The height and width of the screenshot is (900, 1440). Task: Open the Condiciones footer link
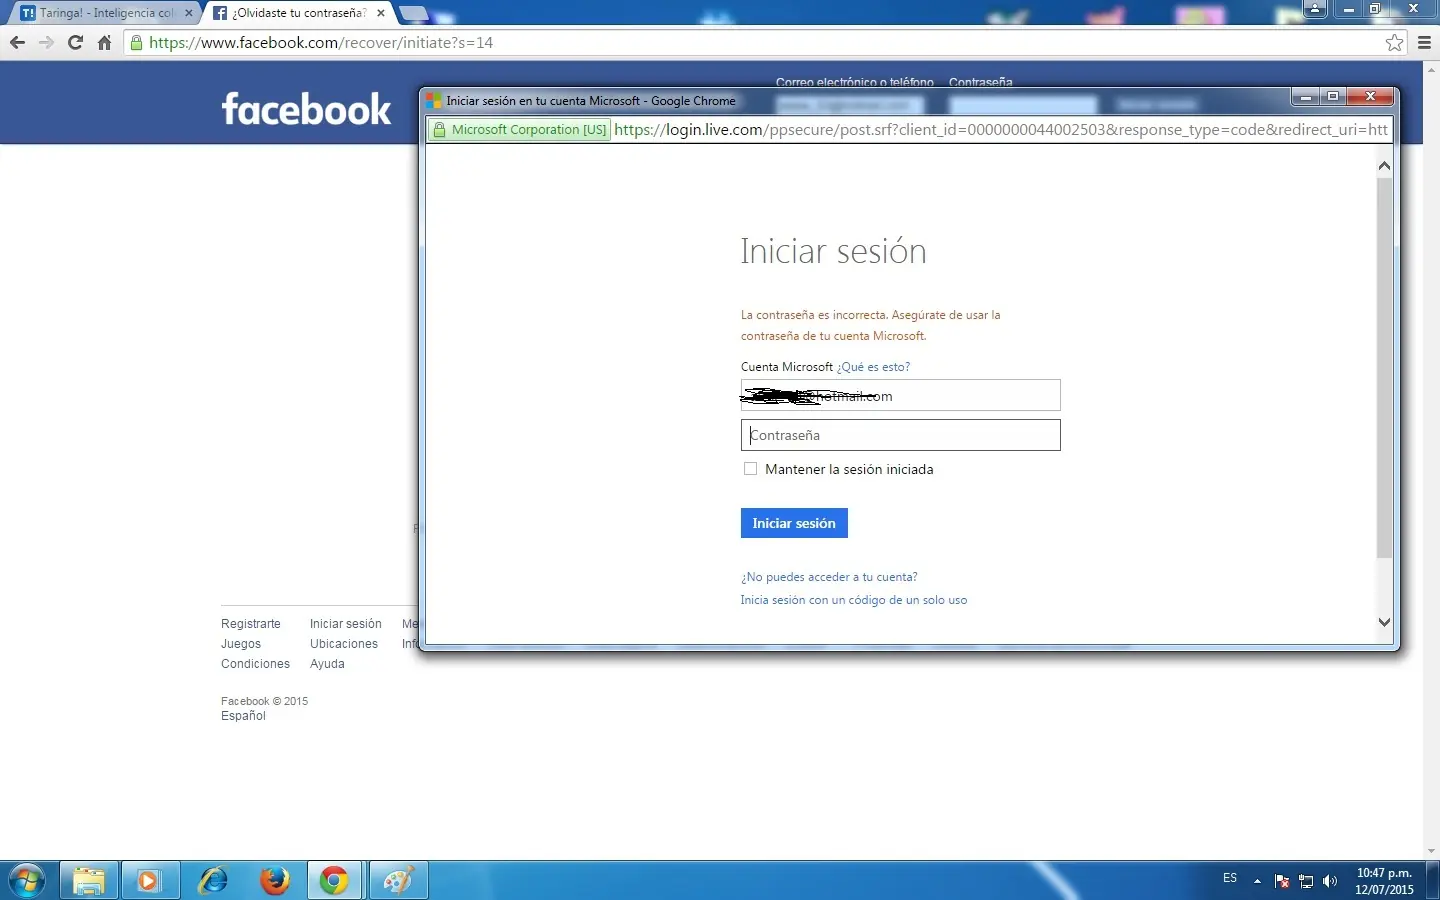255,664
